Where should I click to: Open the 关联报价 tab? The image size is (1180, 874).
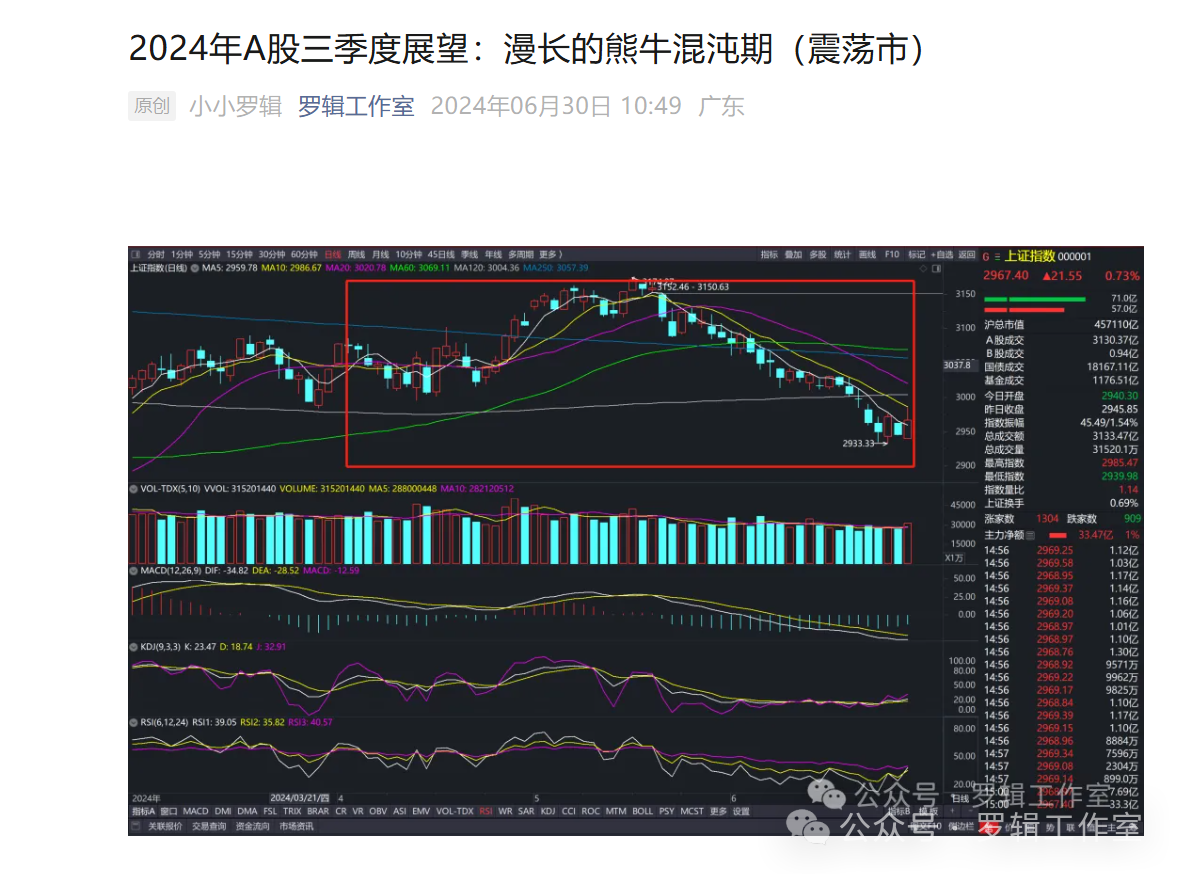point(165,827)
